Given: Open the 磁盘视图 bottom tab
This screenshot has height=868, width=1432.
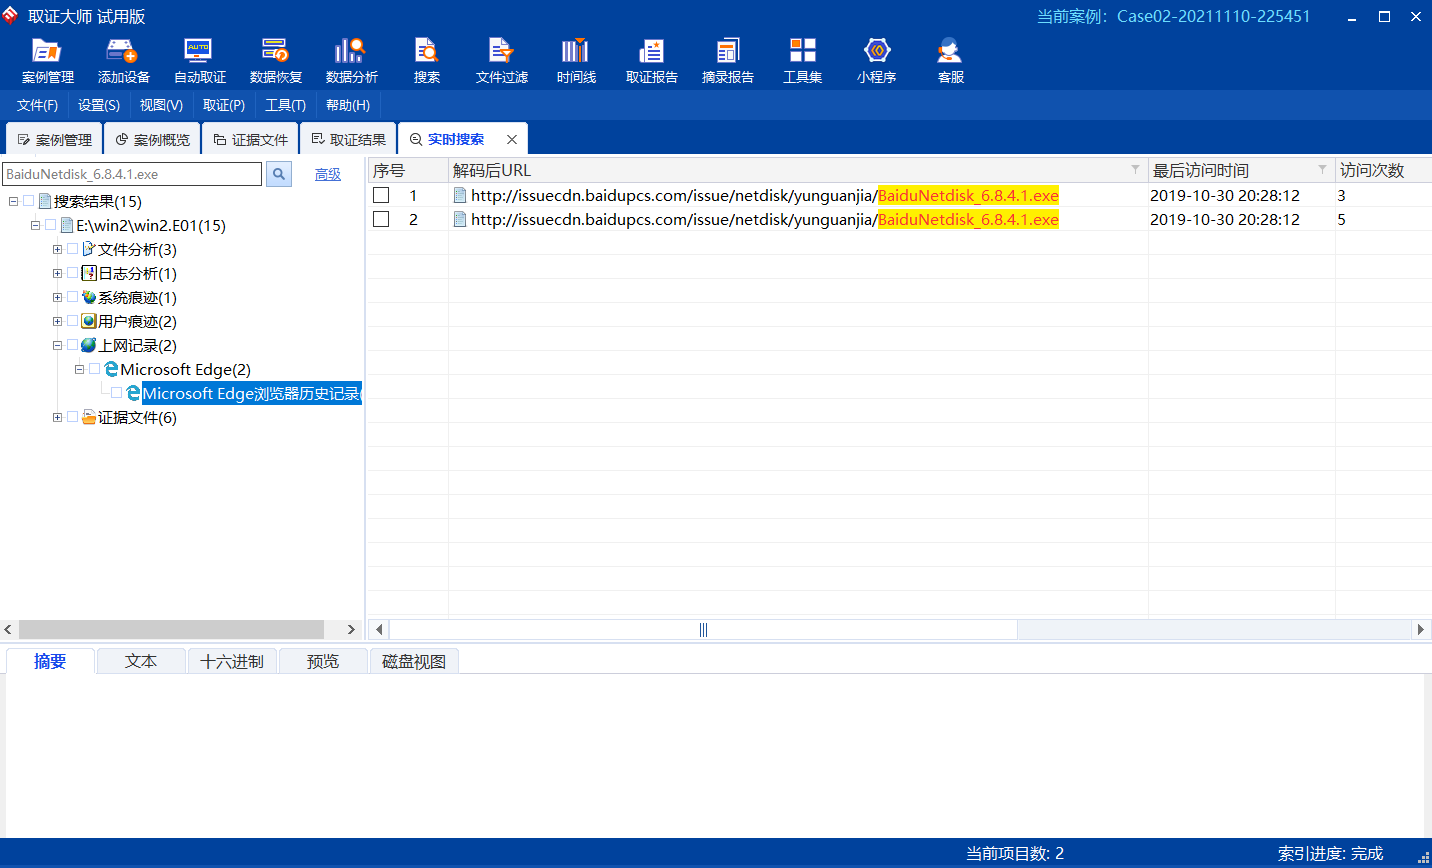Looking at the screenshot, I should coord(414,661).
